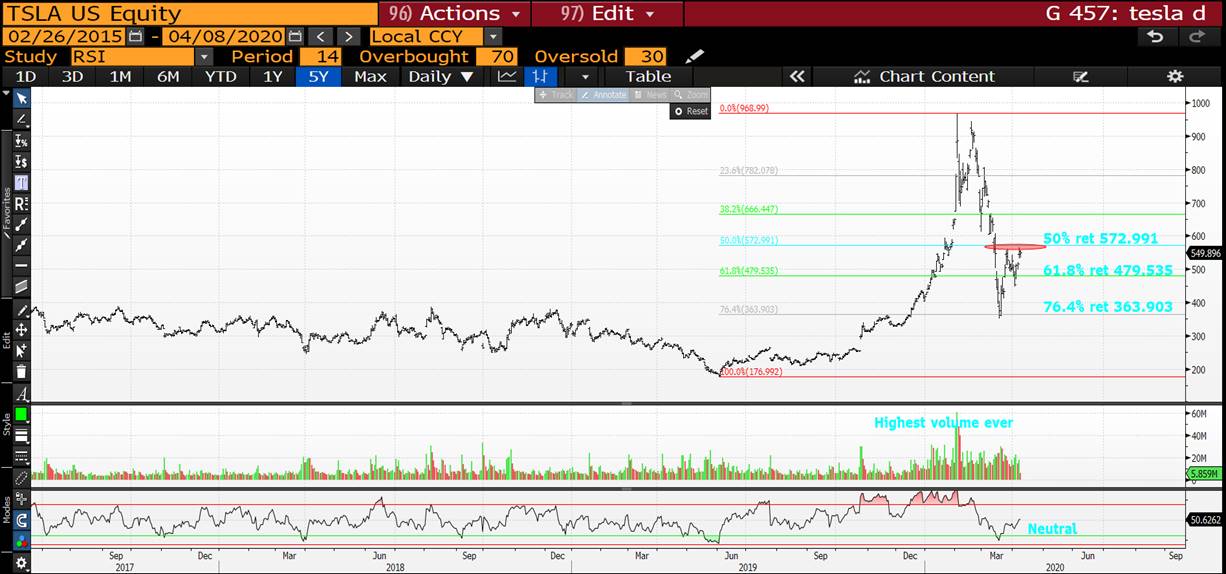Open the line thickness style option
Viewport: 1226px width, 574px height.
22,436
